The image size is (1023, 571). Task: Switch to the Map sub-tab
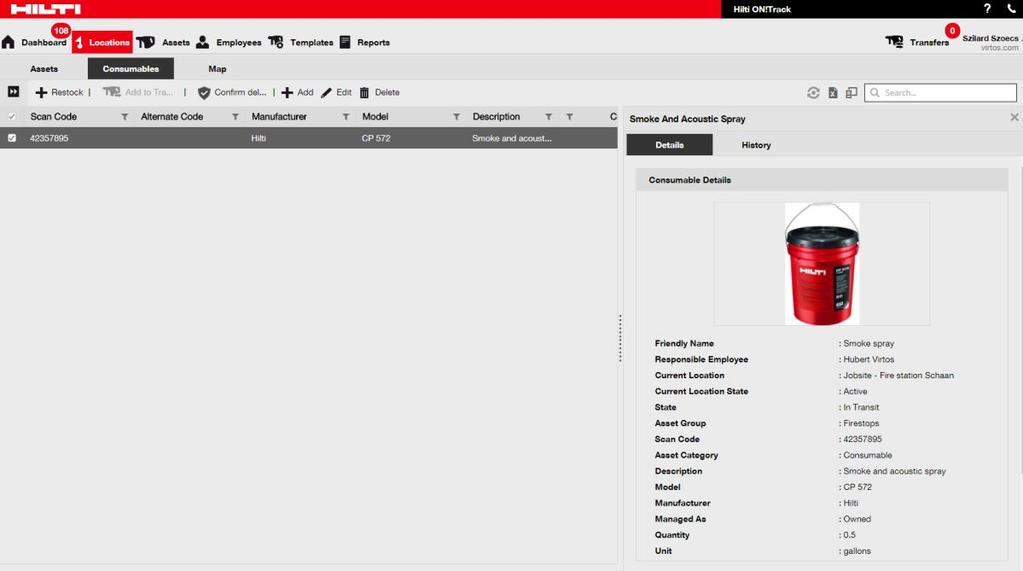tap(217, 69)
